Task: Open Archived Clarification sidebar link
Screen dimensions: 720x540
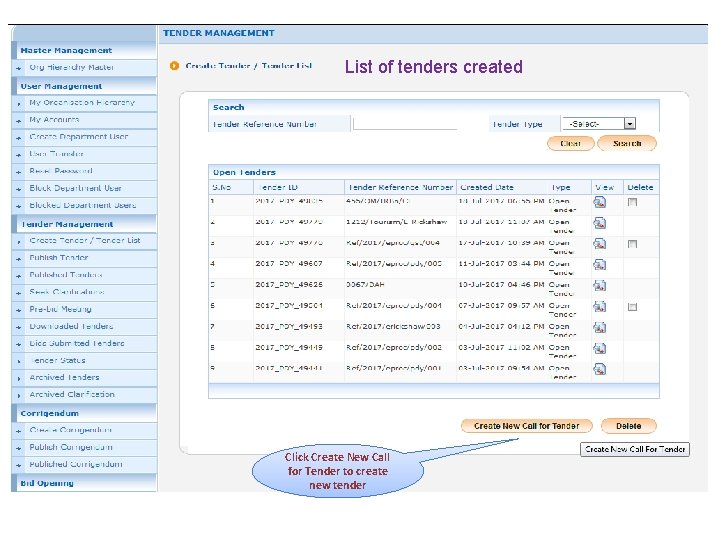Action: 84,394
